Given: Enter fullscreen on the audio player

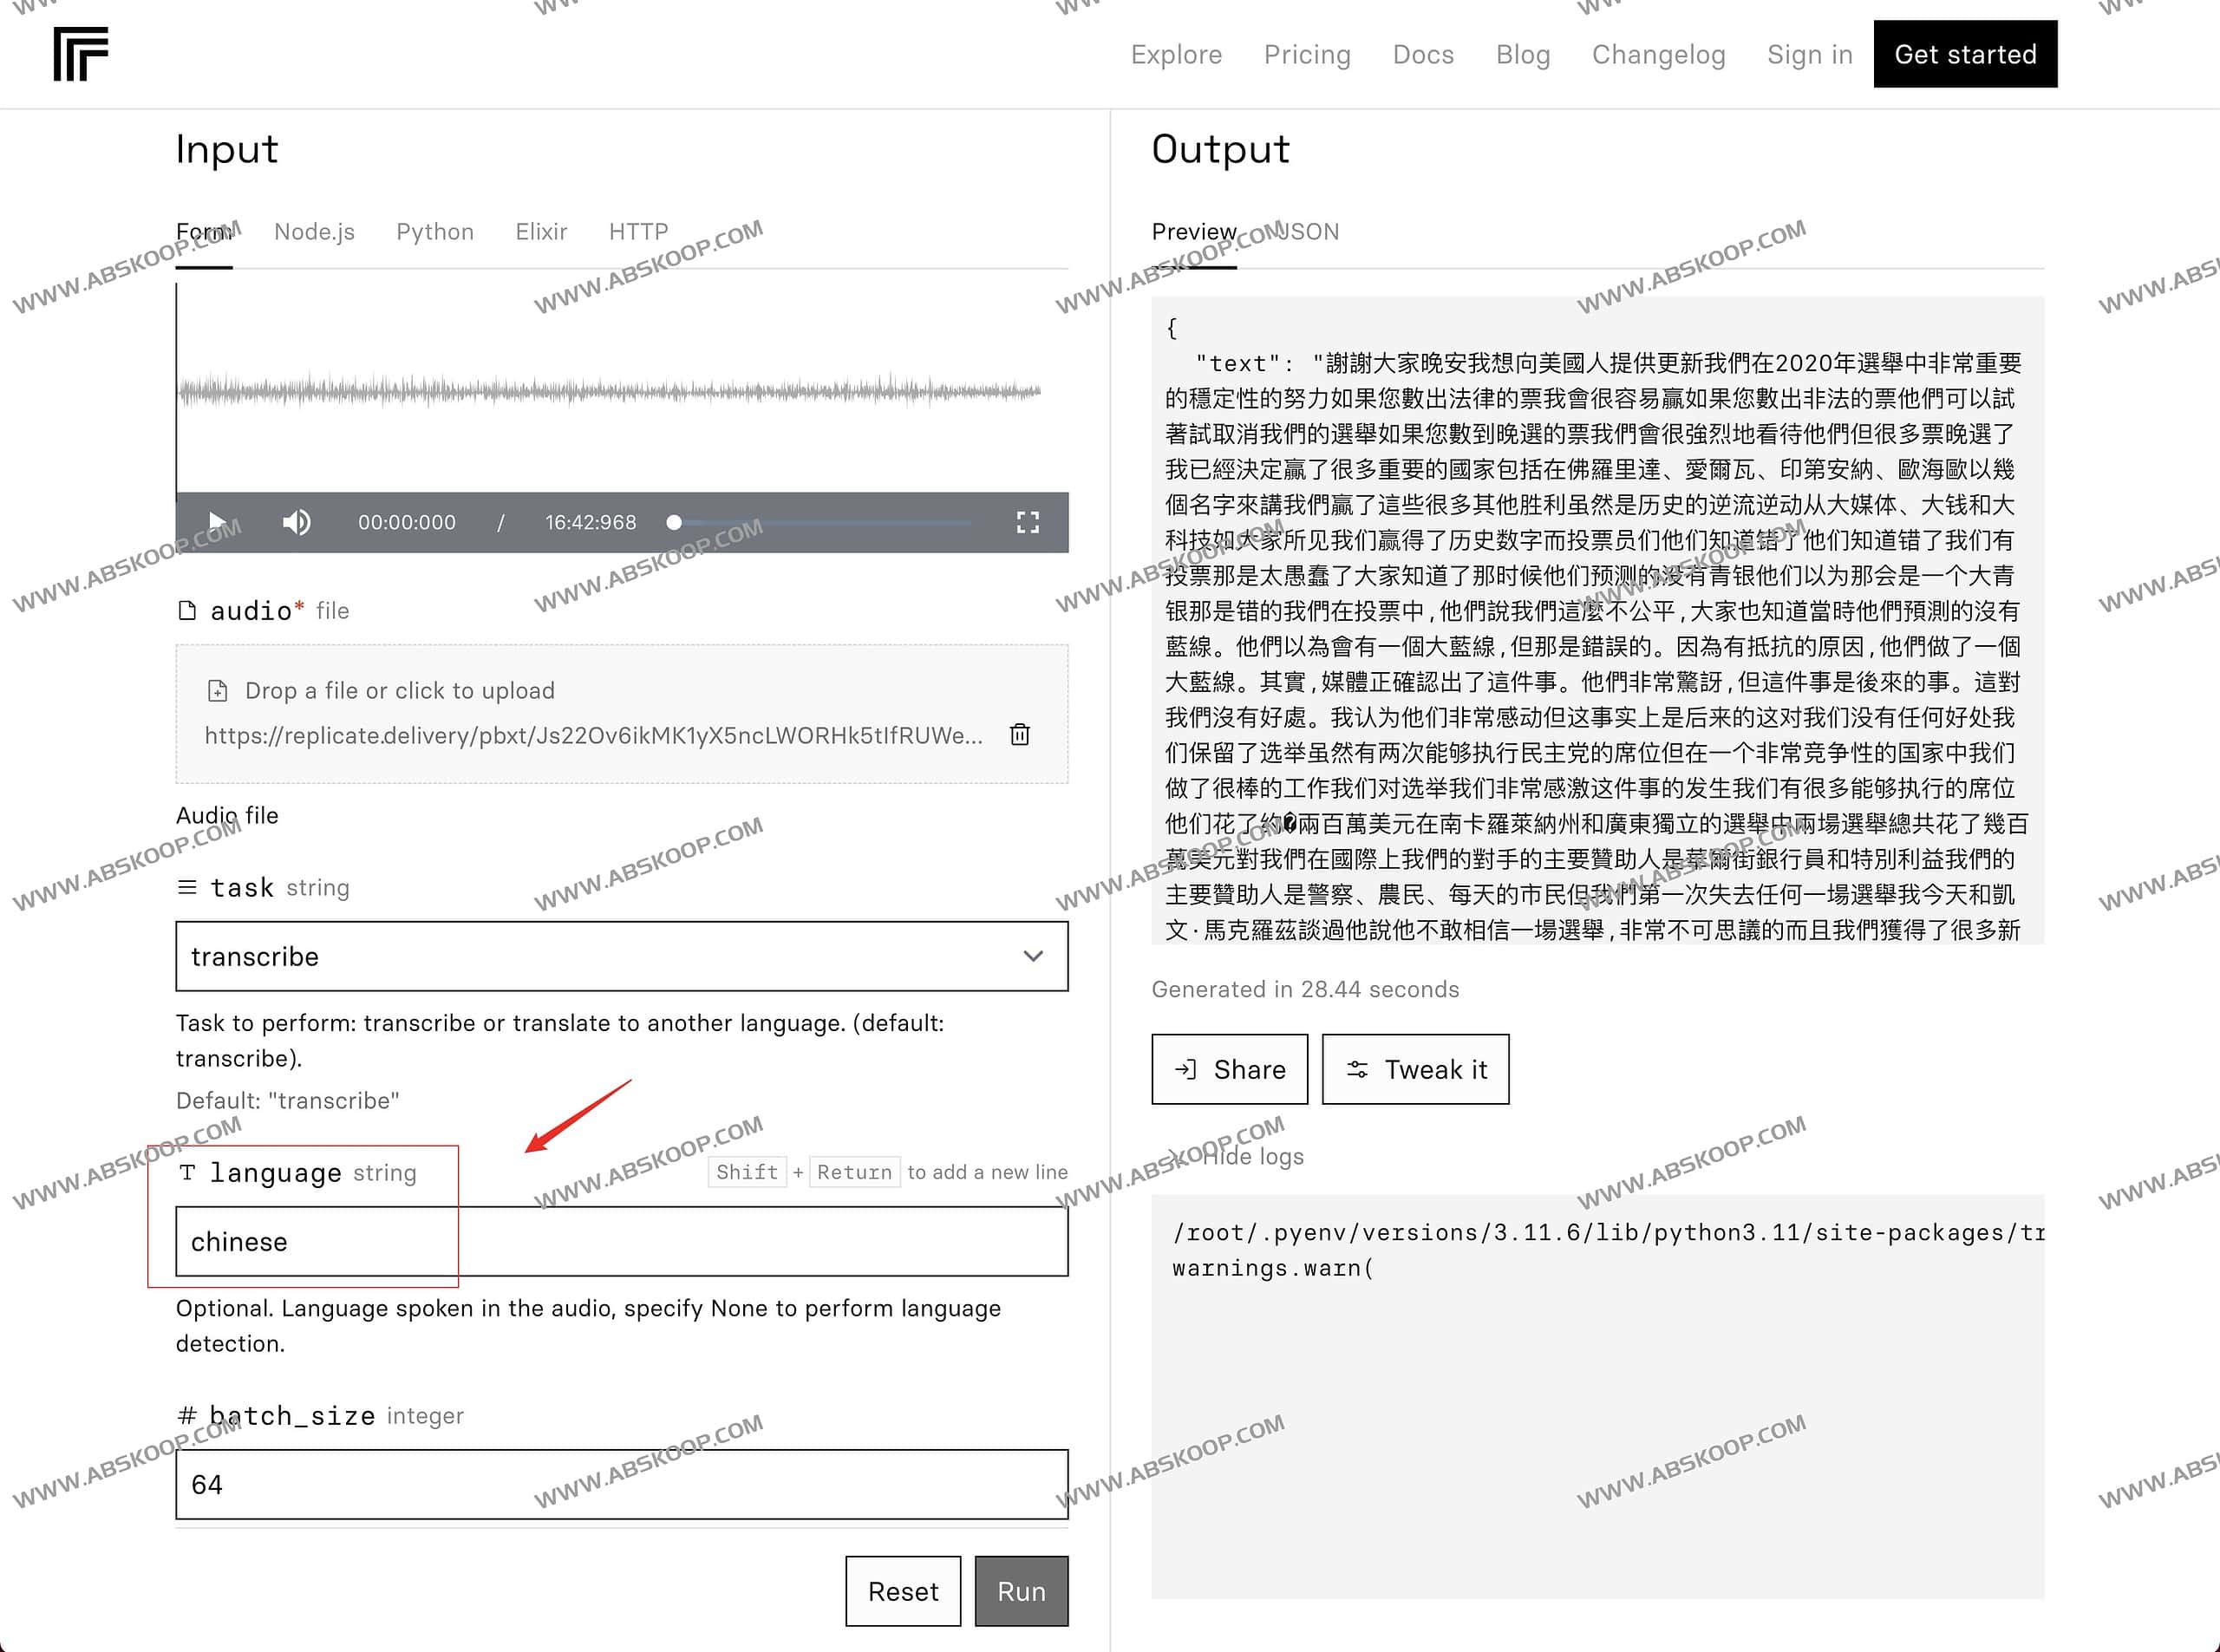Looking at the screenshot, I should [1027, 522].
